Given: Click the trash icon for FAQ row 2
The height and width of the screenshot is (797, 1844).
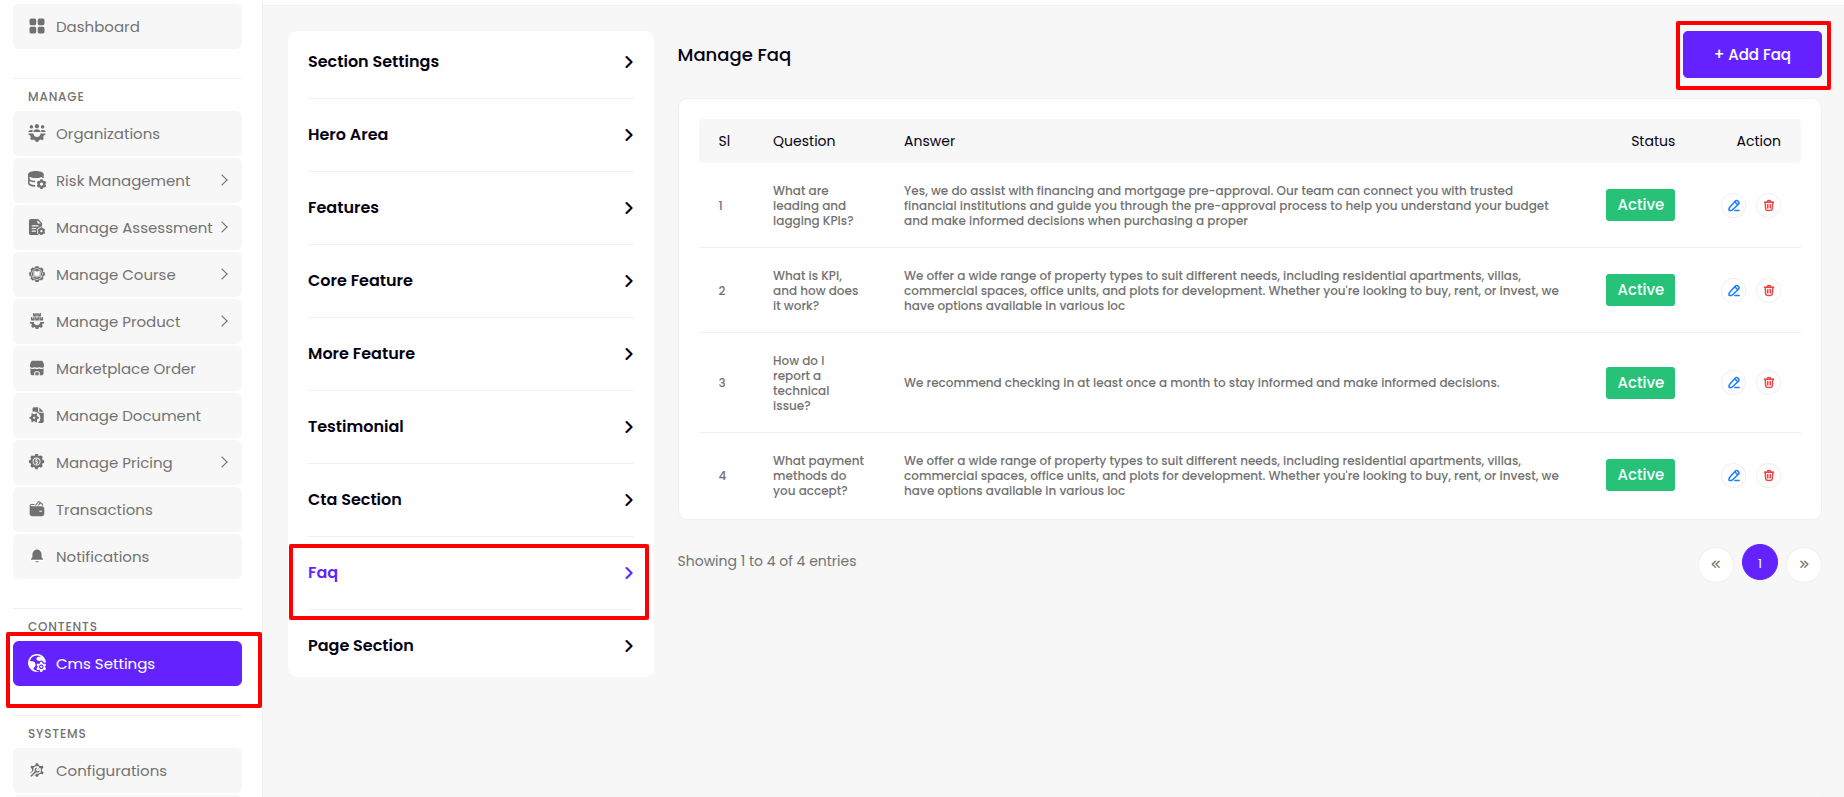Looking at the screenshot, I should point(1768,291).
